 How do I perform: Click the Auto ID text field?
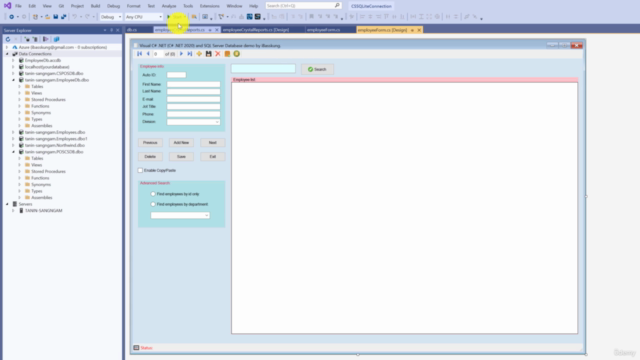pos(176,75)
